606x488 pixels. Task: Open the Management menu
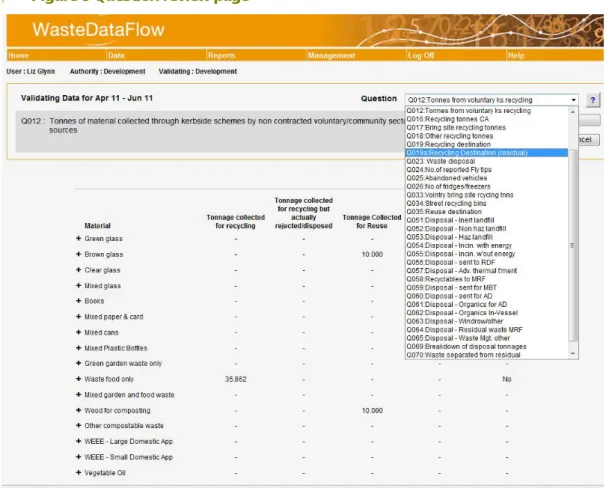(331, 55)
